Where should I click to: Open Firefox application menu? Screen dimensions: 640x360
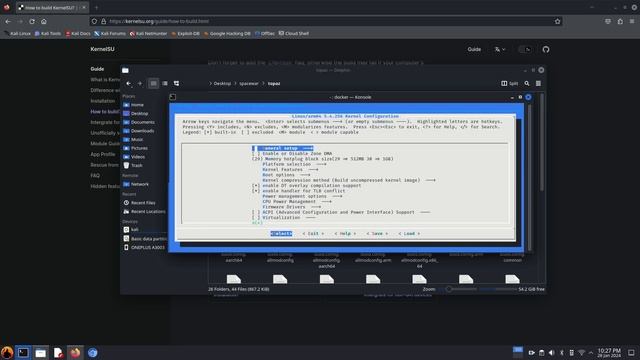[x=632, y=21]
